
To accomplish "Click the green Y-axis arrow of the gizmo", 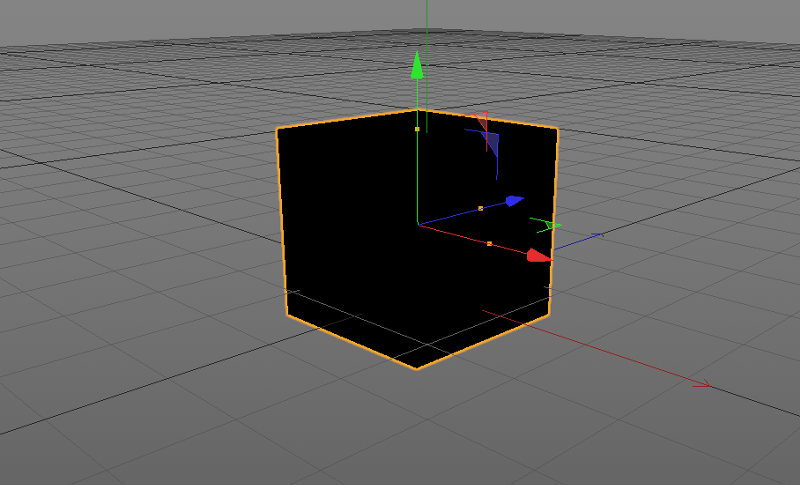I will (418, 67).
